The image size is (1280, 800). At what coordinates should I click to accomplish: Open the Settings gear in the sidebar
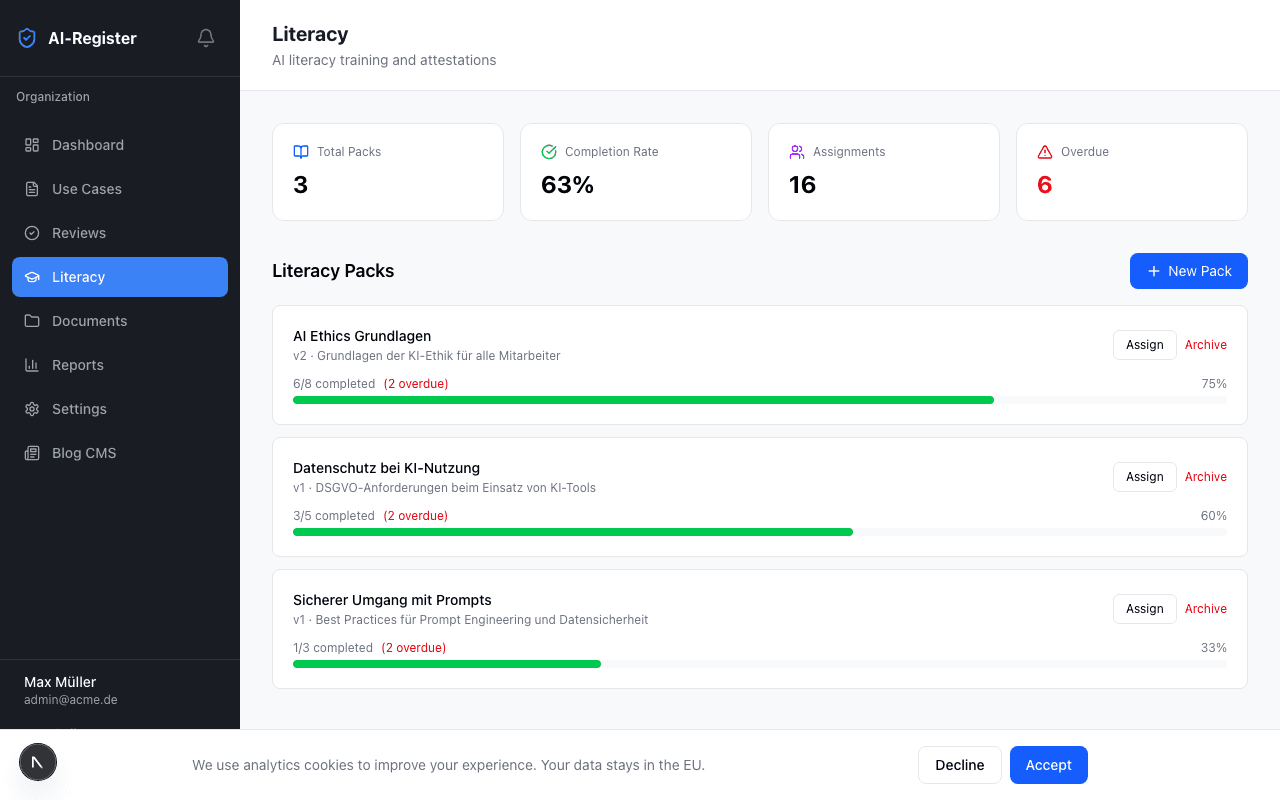coord(30,409)
